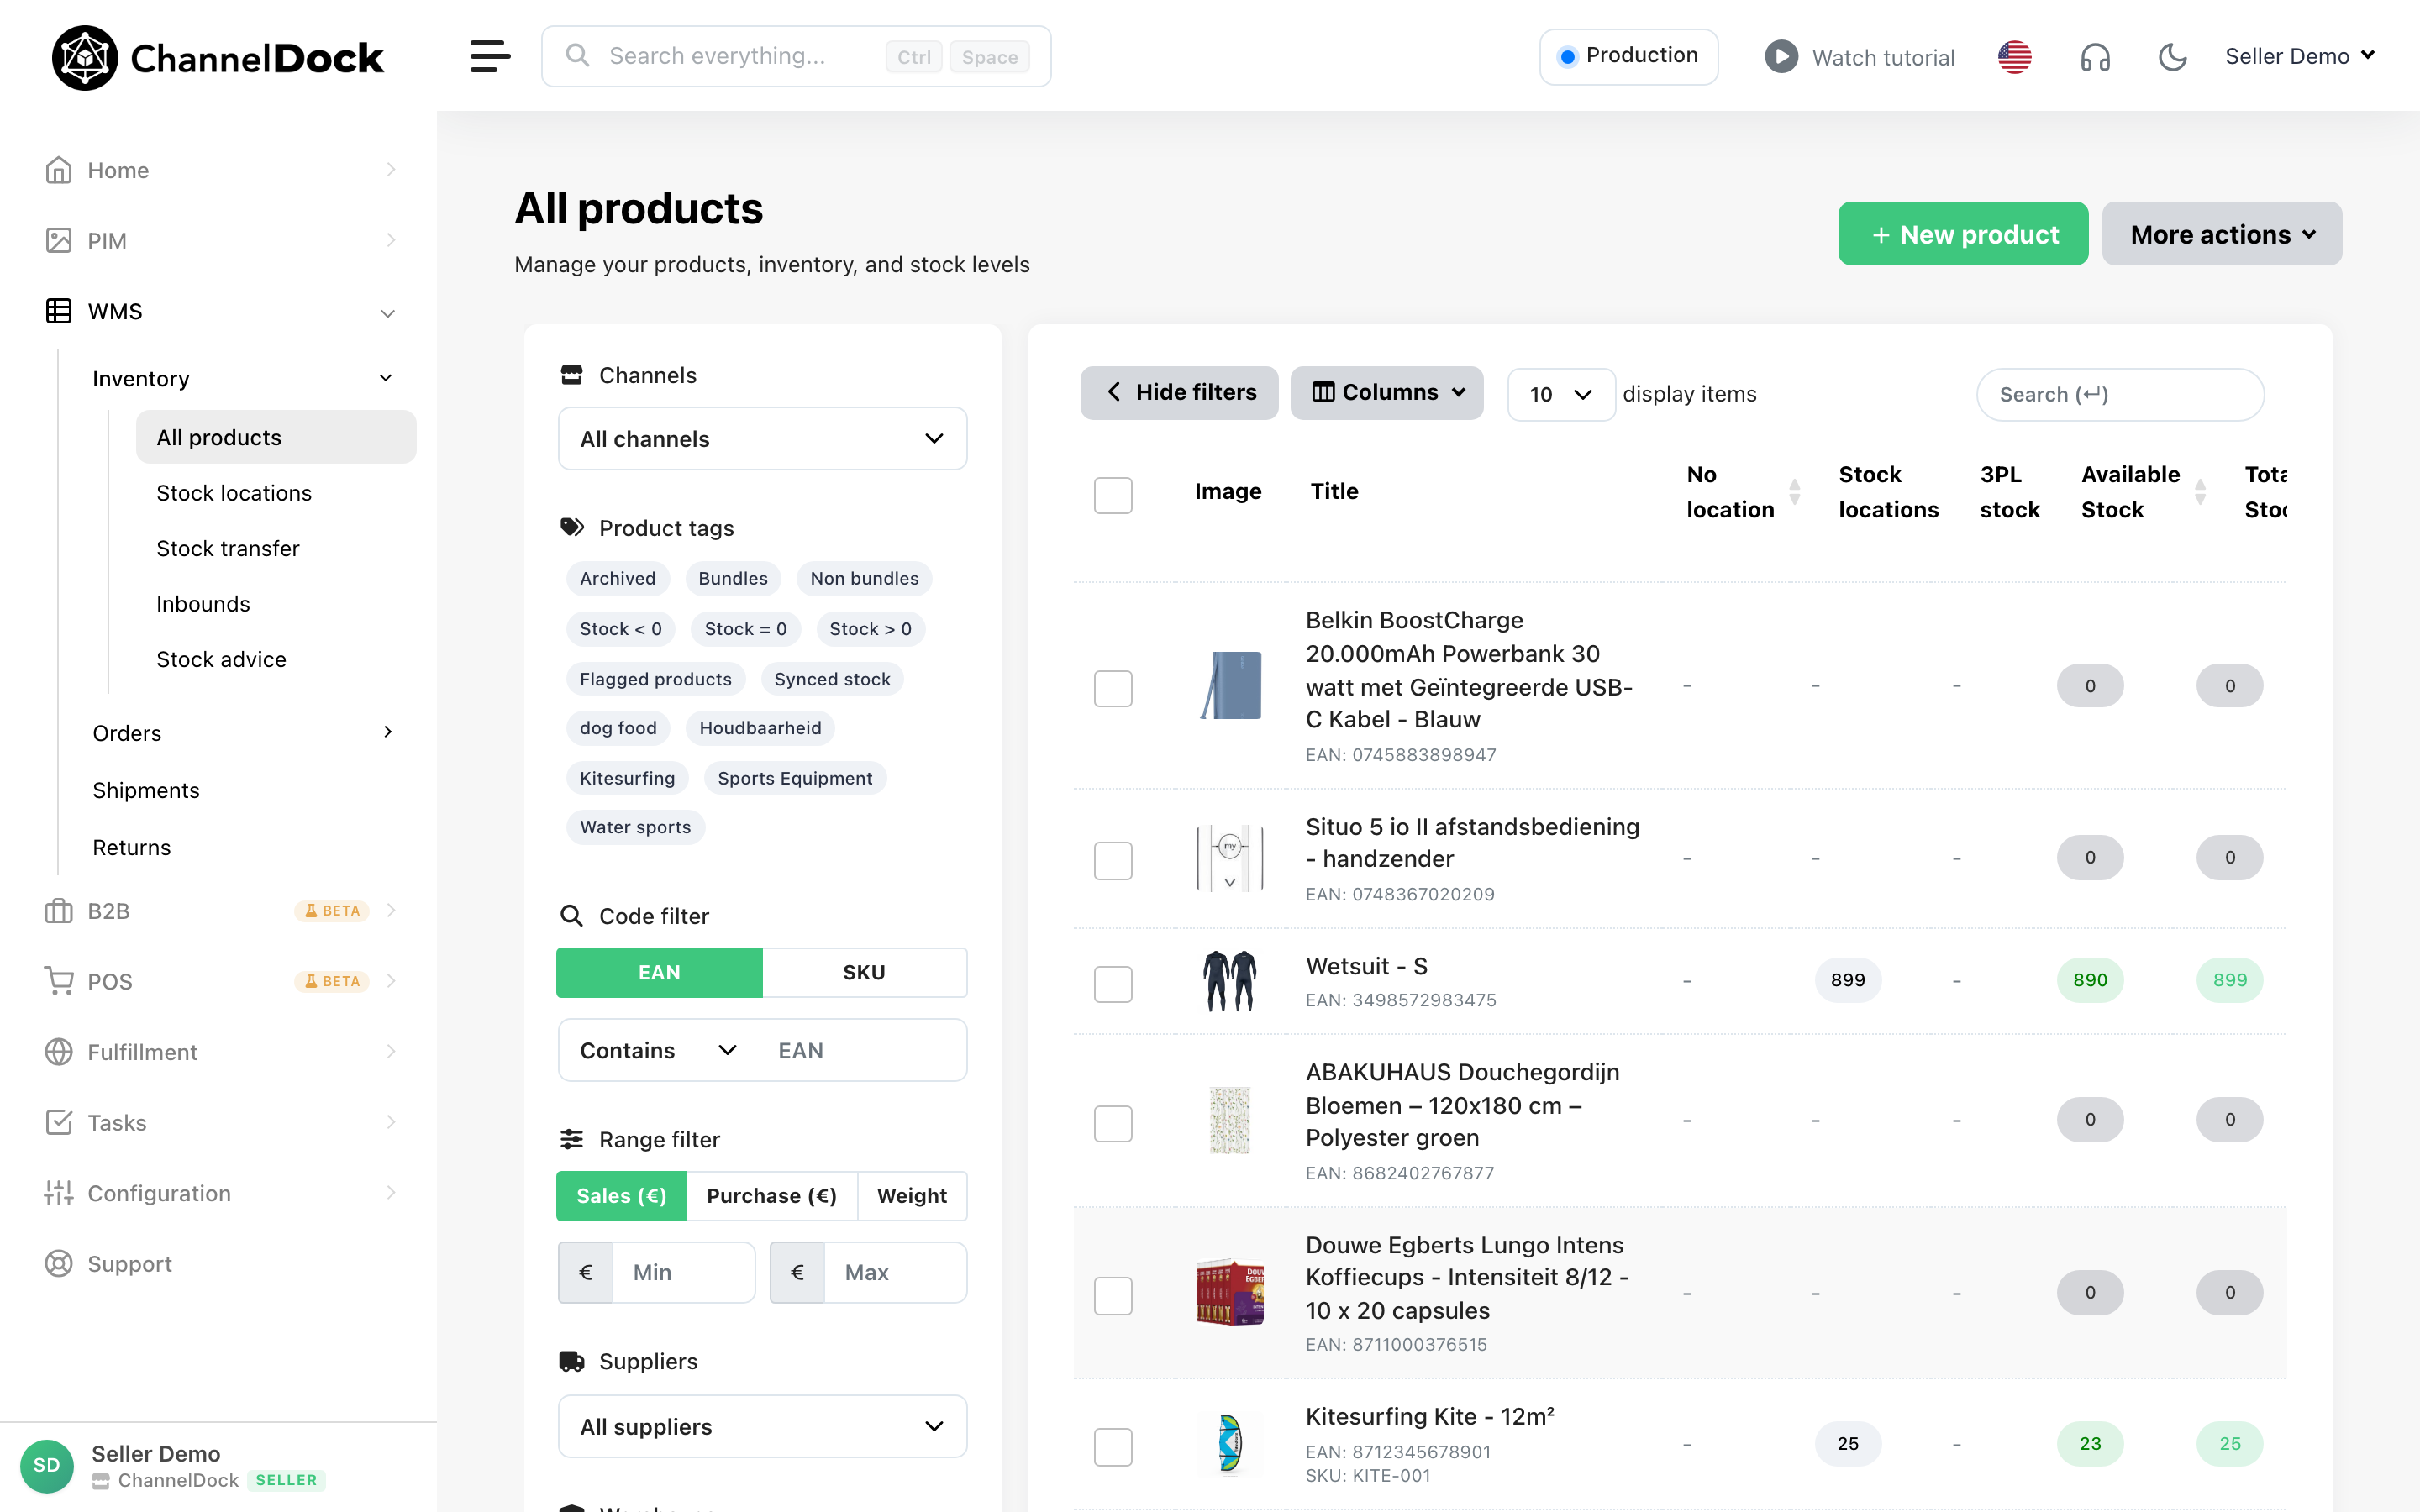
Task: Click the Min price input field
Action: (684, 1272)
